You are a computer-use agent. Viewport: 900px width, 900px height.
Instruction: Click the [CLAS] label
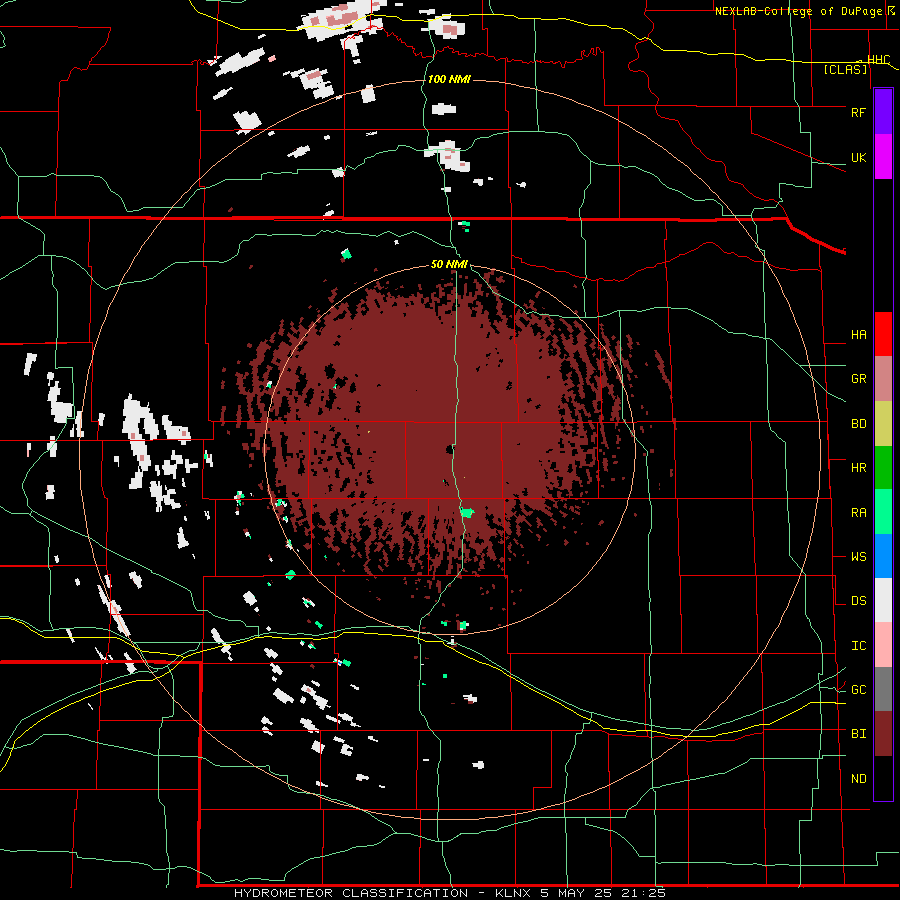click(845, 69)
